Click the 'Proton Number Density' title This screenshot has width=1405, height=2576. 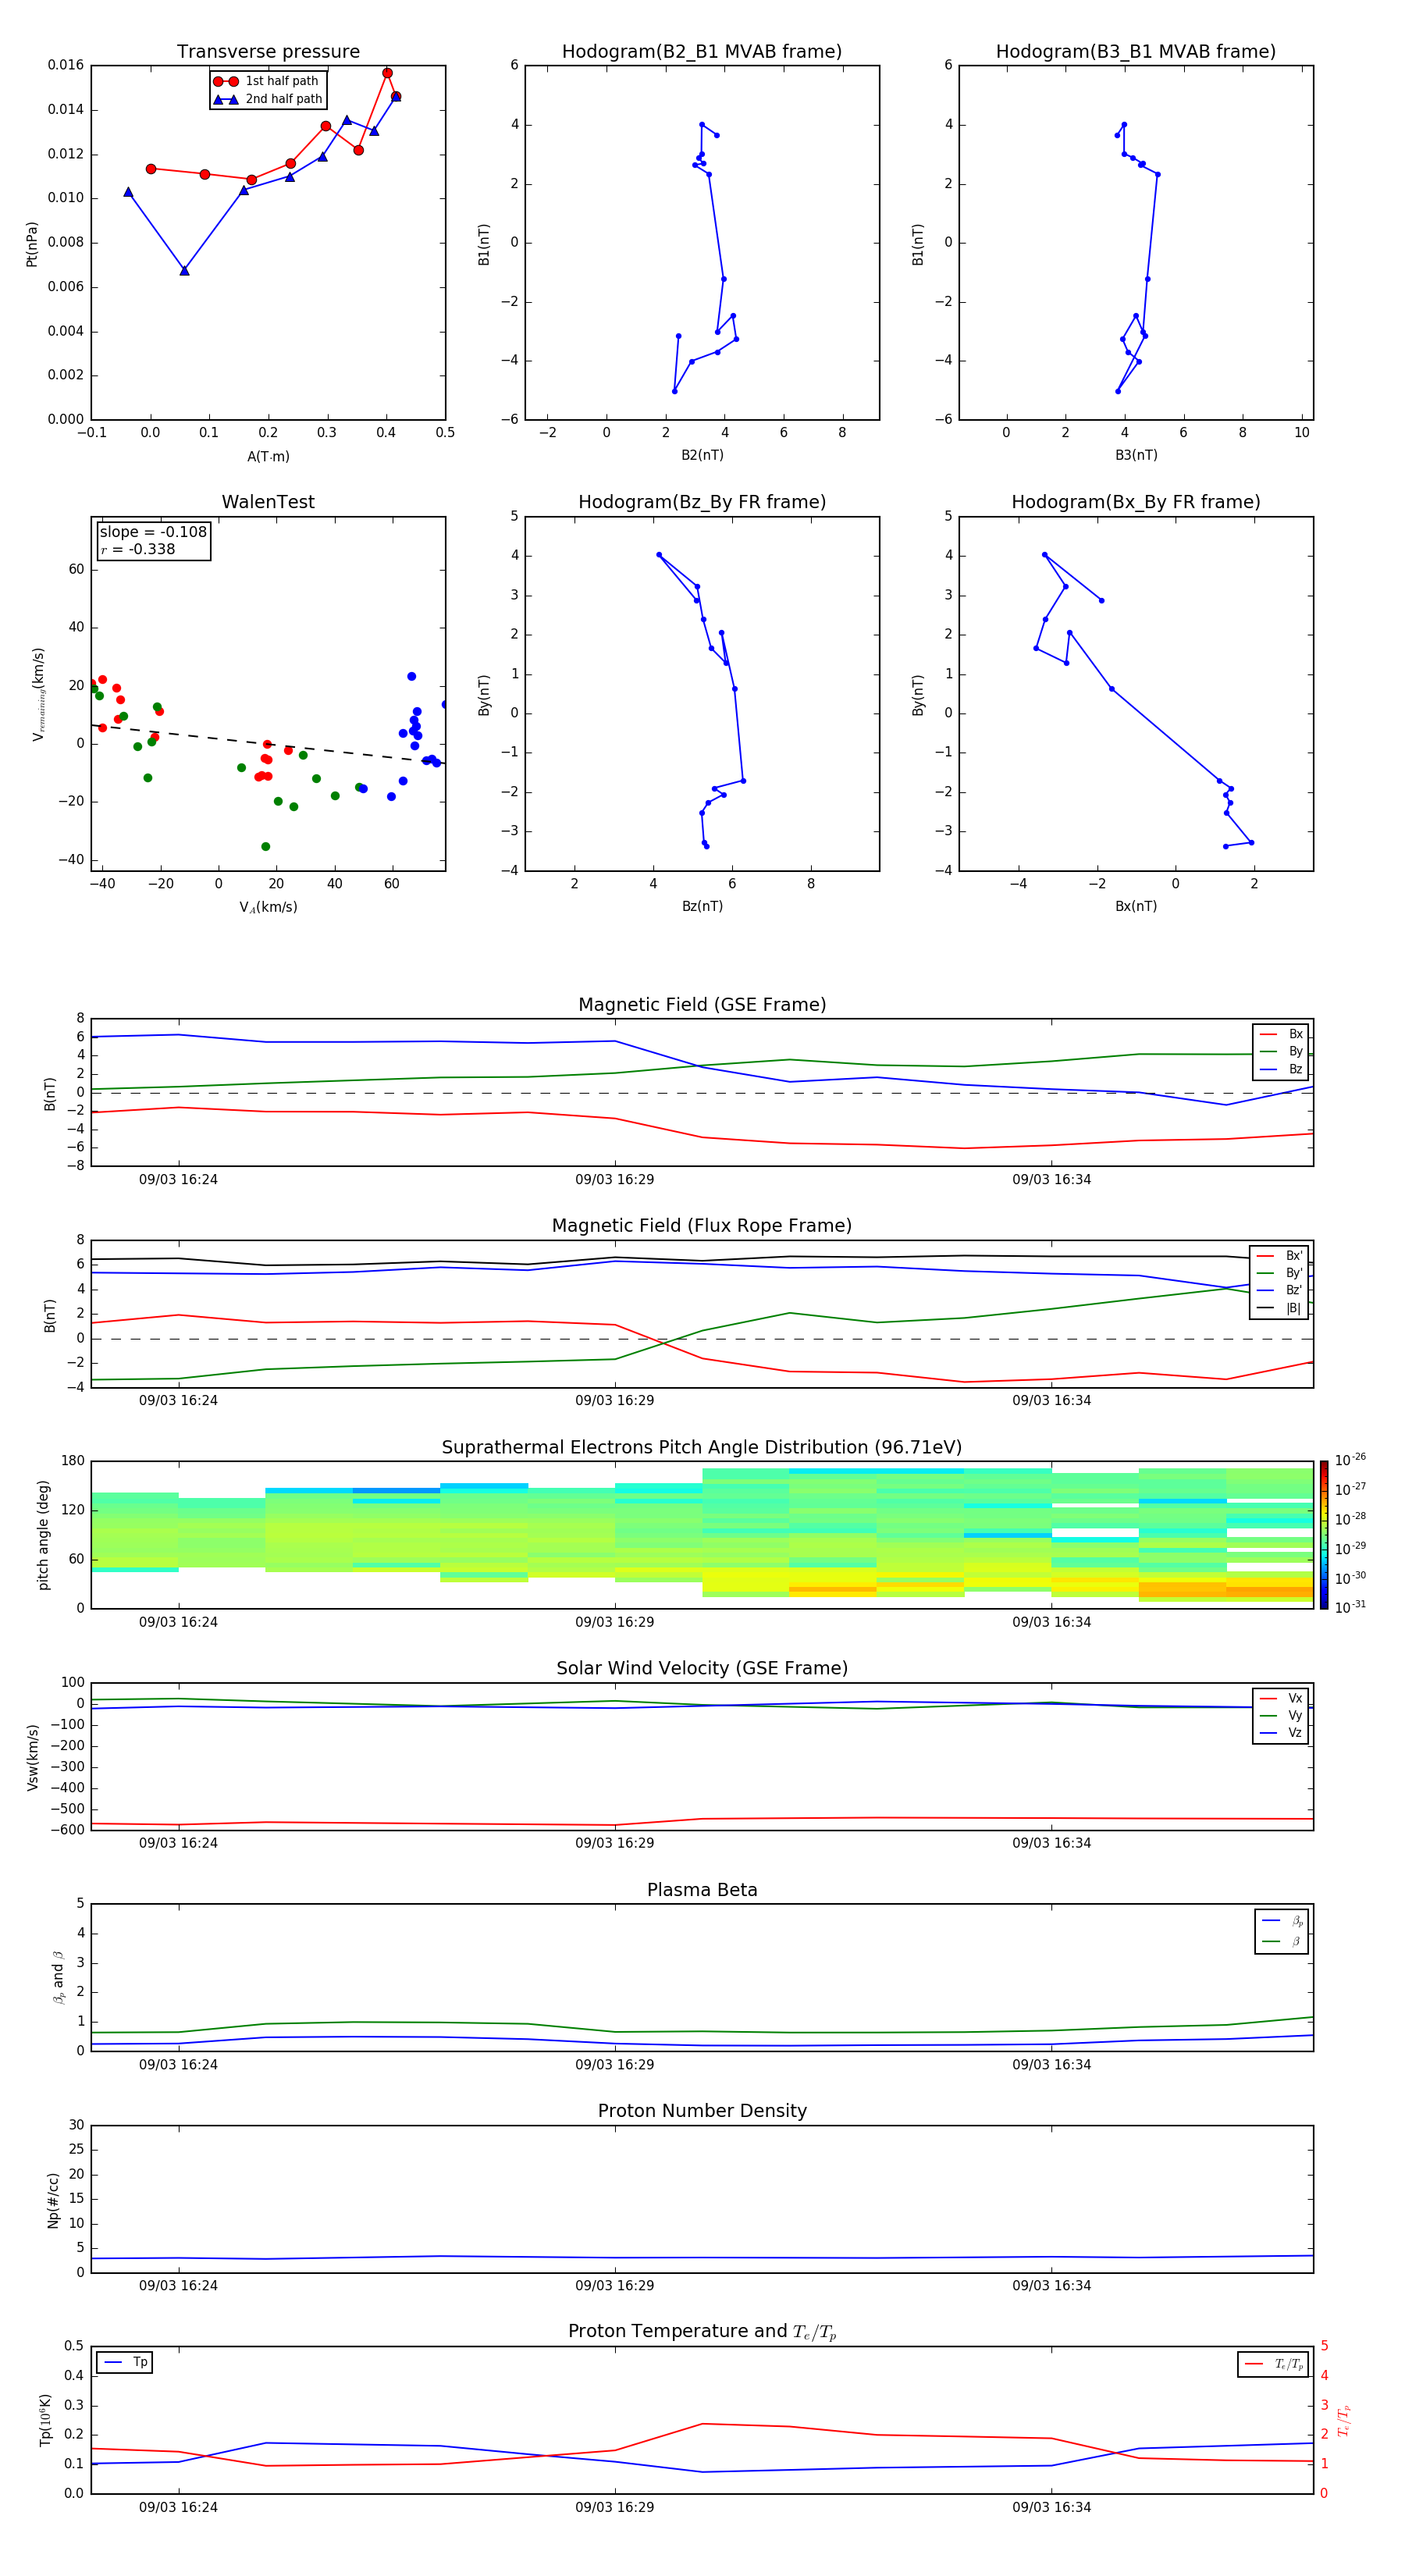pyautogui.click(x=702, y=2111)
